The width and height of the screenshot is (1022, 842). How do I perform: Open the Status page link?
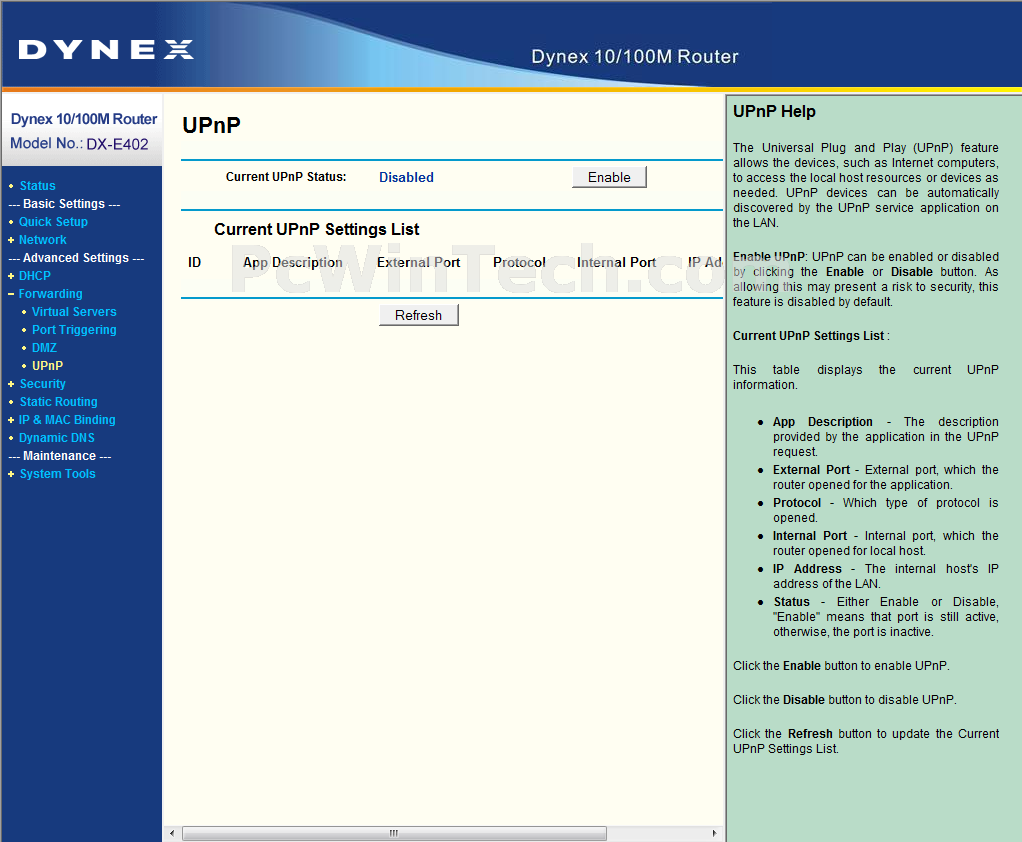[x=37, y=186]
